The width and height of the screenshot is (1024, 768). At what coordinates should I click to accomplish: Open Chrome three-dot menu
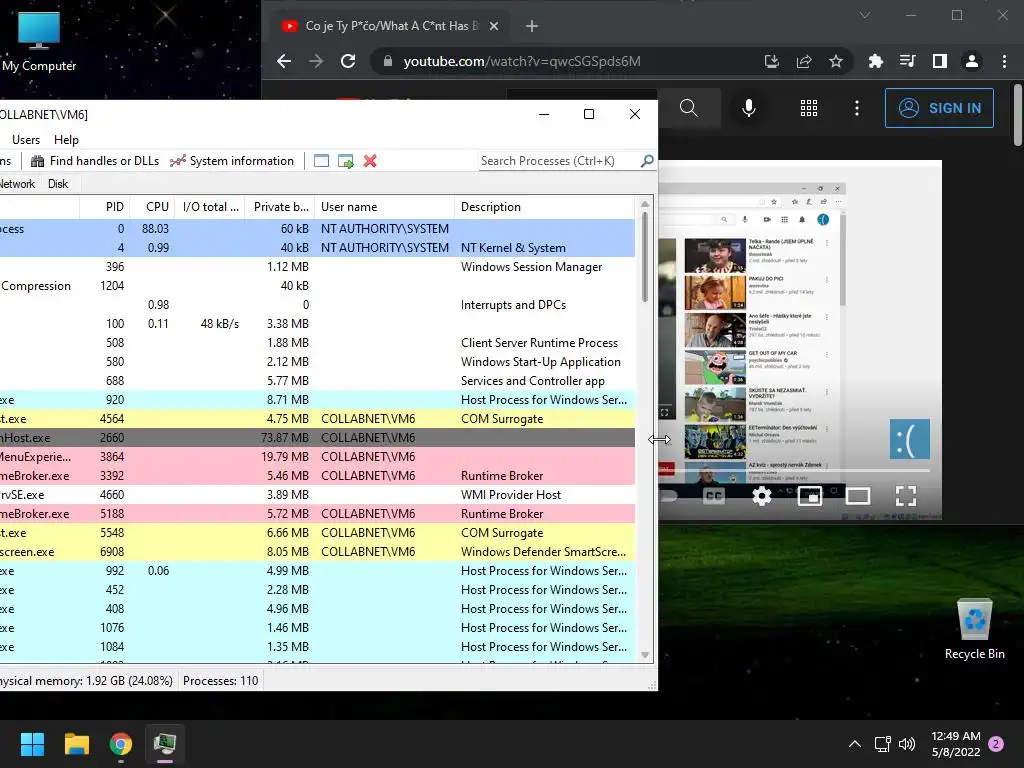pos(1004,61)
